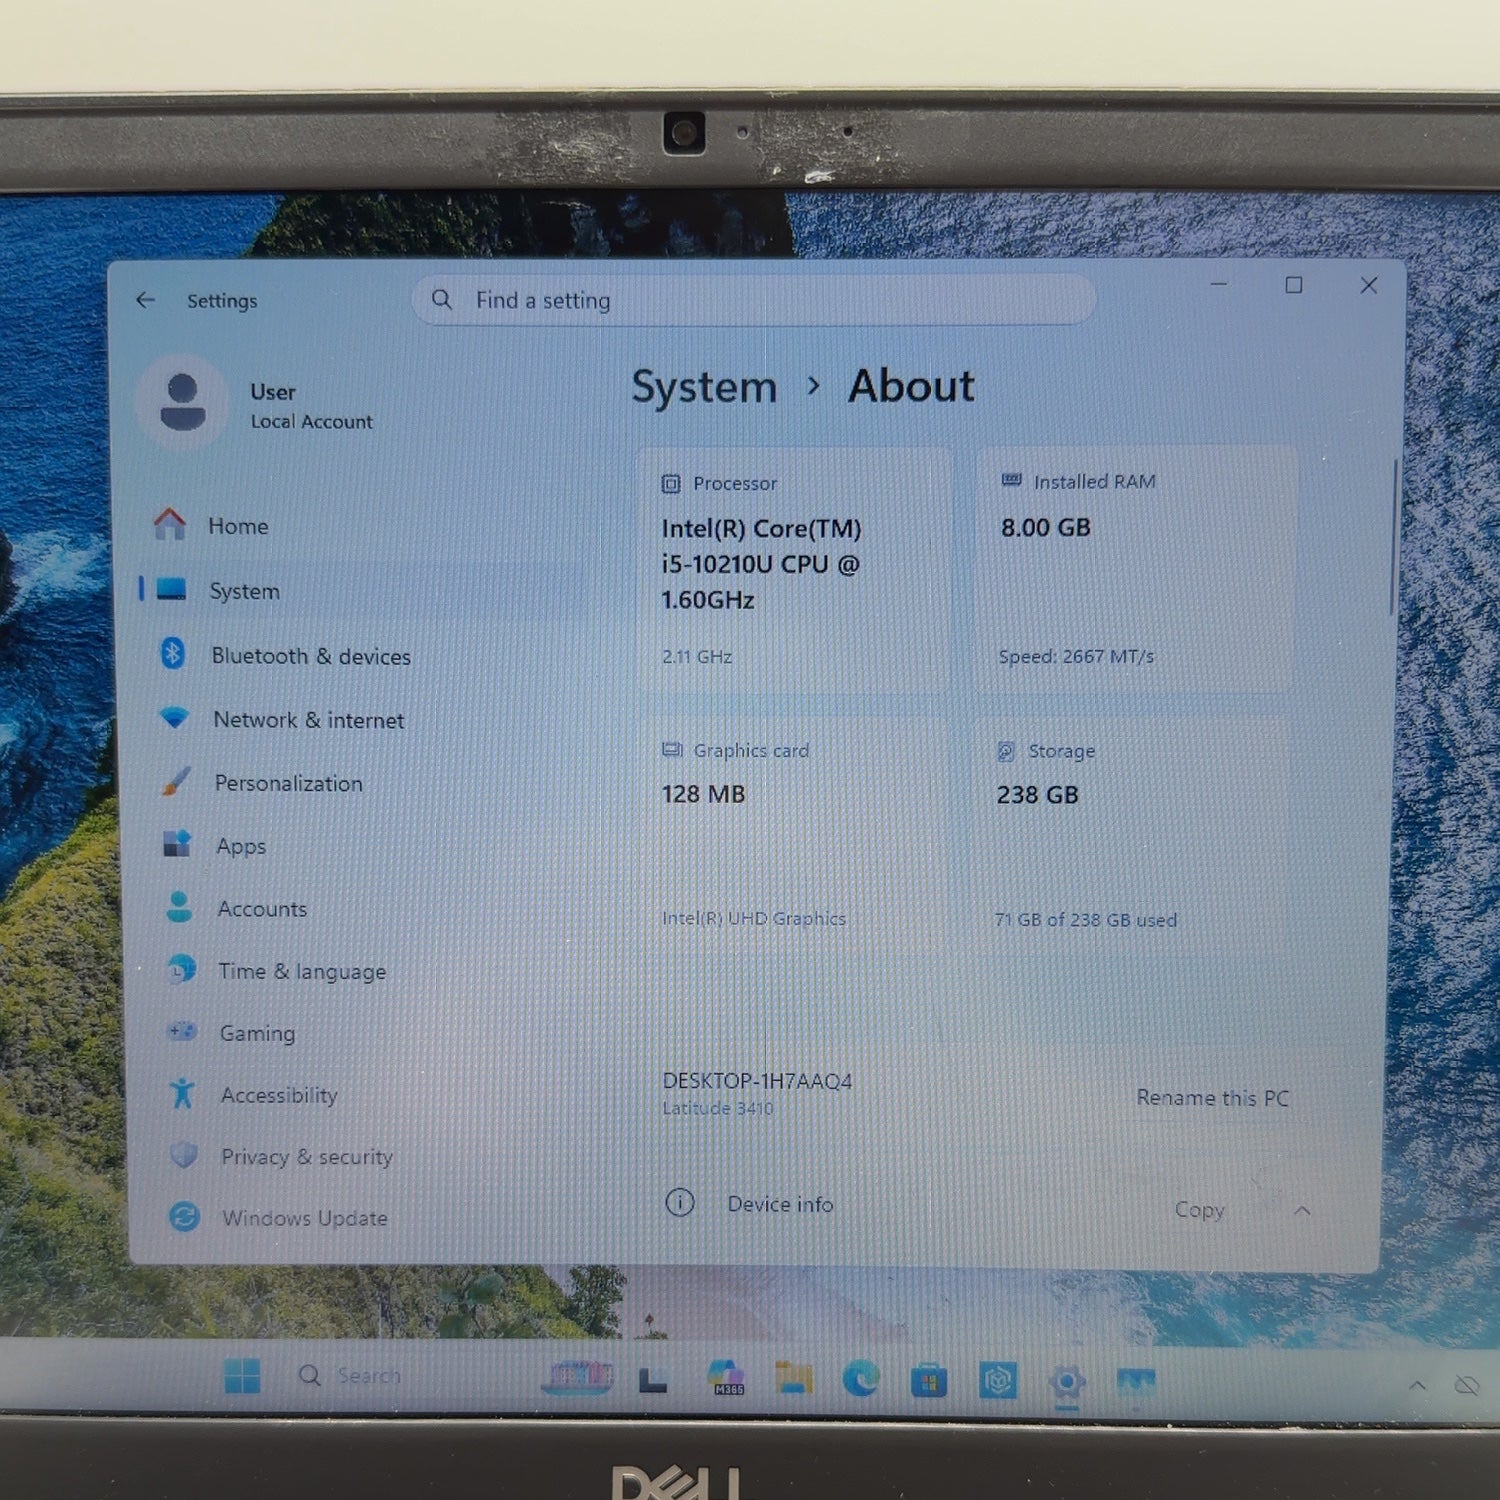The width and height of the screenshot is (1500, 1500).
Task: Navigate to System via the breadcrumb
Action: pyautogui.click(x=704, y=387)
